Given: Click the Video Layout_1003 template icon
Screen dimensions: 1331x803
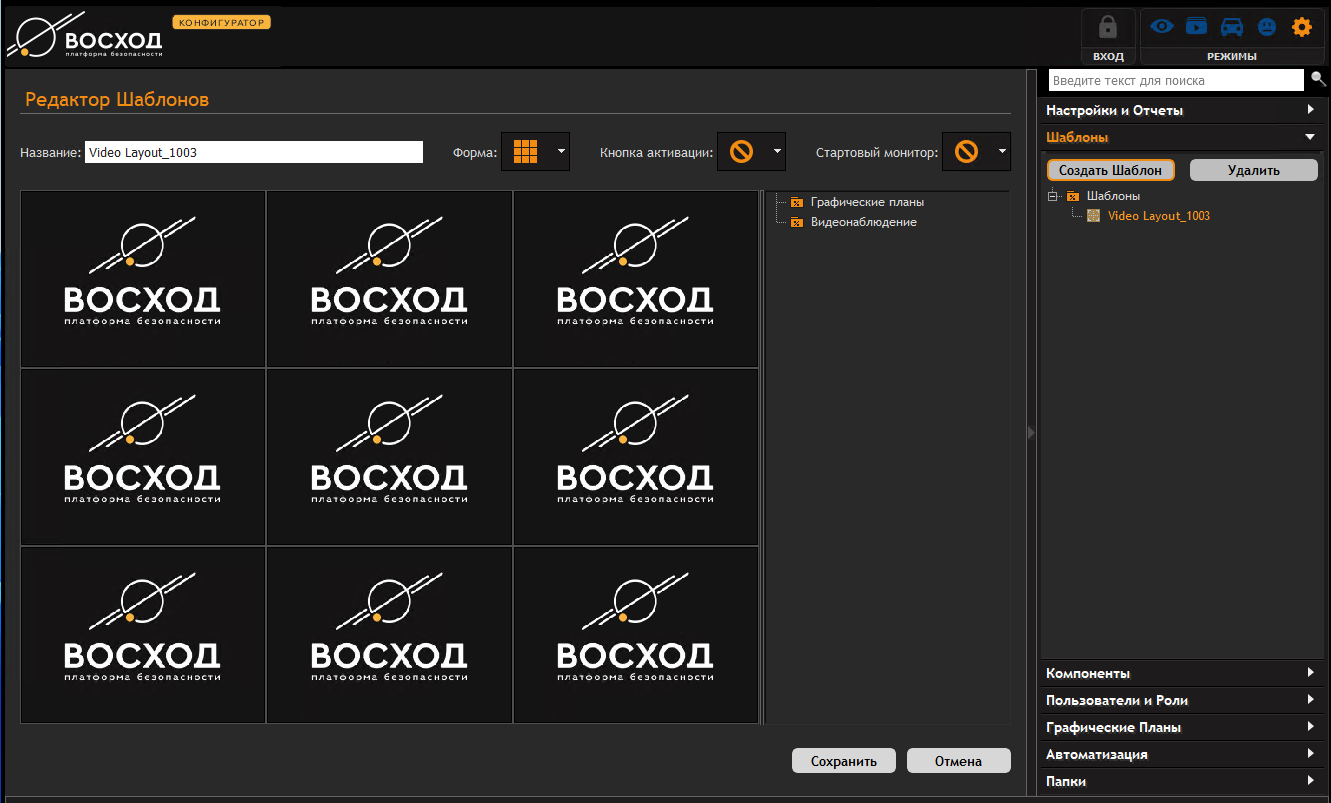Looking at the screenshot, I should tap(1094, 216).
